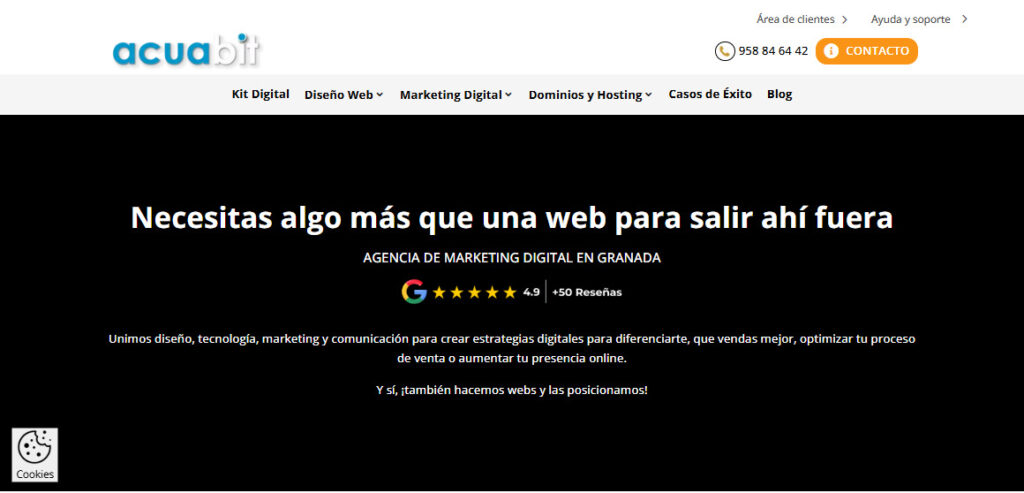Call the 958 84 64 42 phone number
Image resolution: width=1024 pixels, height=493 pixels.
(773, 51)
